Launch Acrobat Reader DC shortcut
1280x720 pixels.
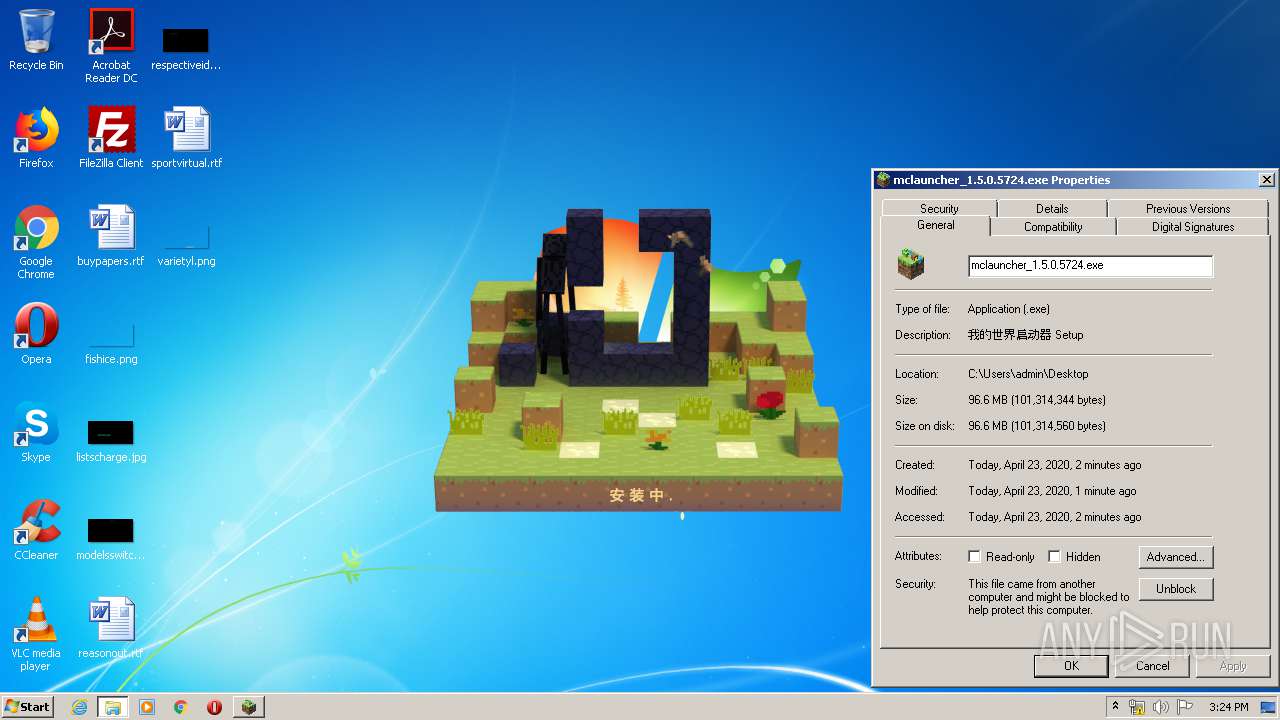[111, 46]
